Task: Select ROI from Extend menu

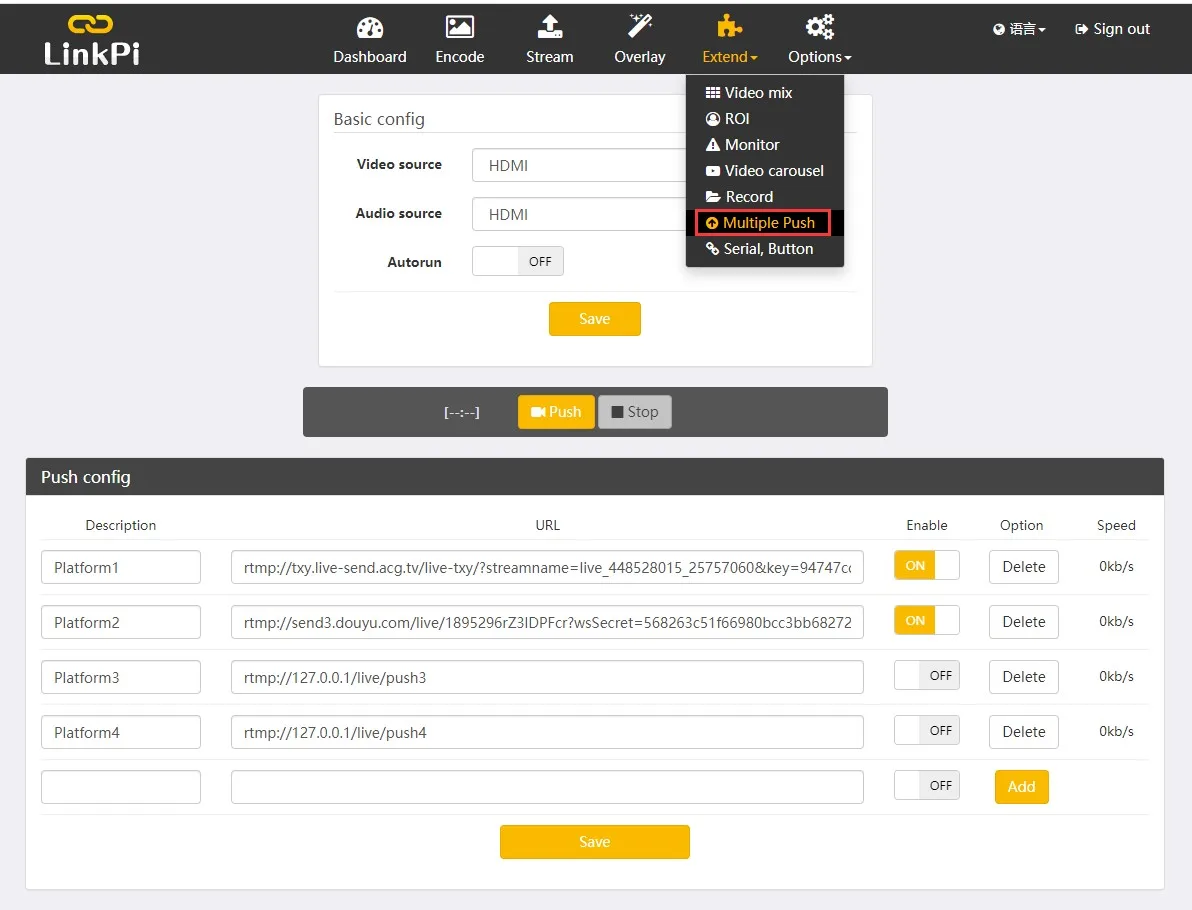Action: [x=765, y=119]
